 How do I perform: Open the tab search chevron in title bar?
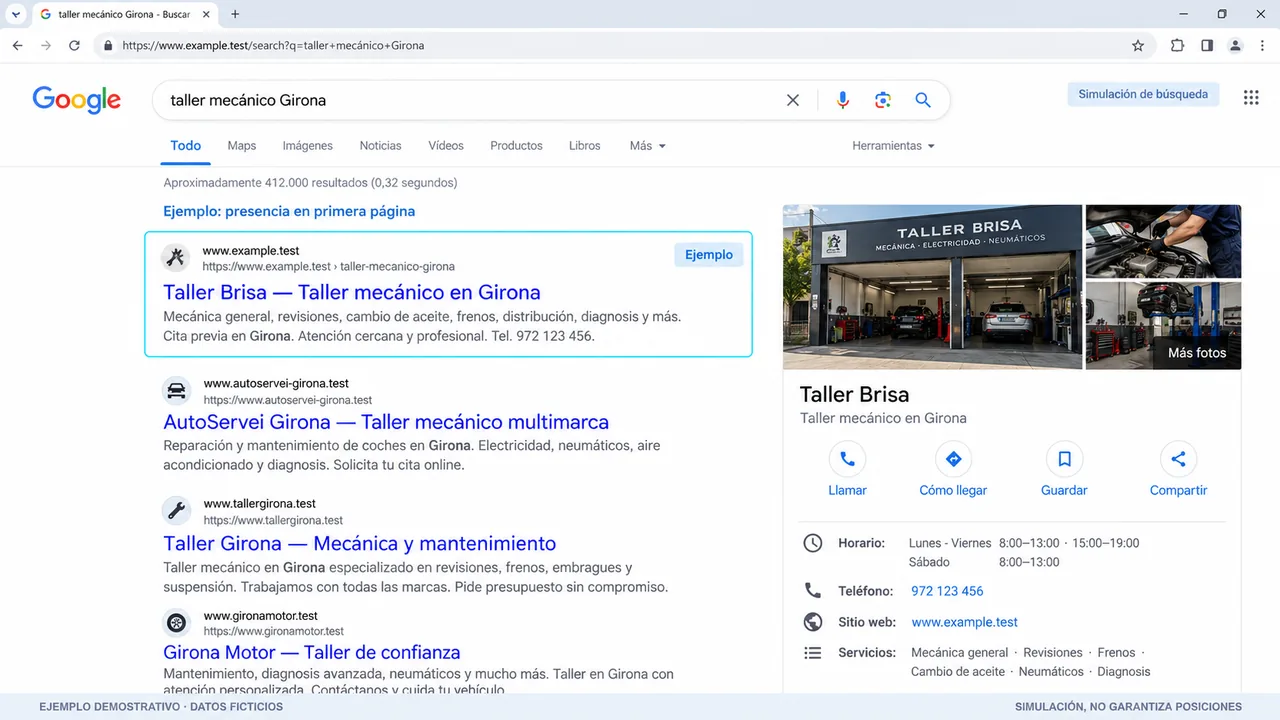click(x=16, y=14)
